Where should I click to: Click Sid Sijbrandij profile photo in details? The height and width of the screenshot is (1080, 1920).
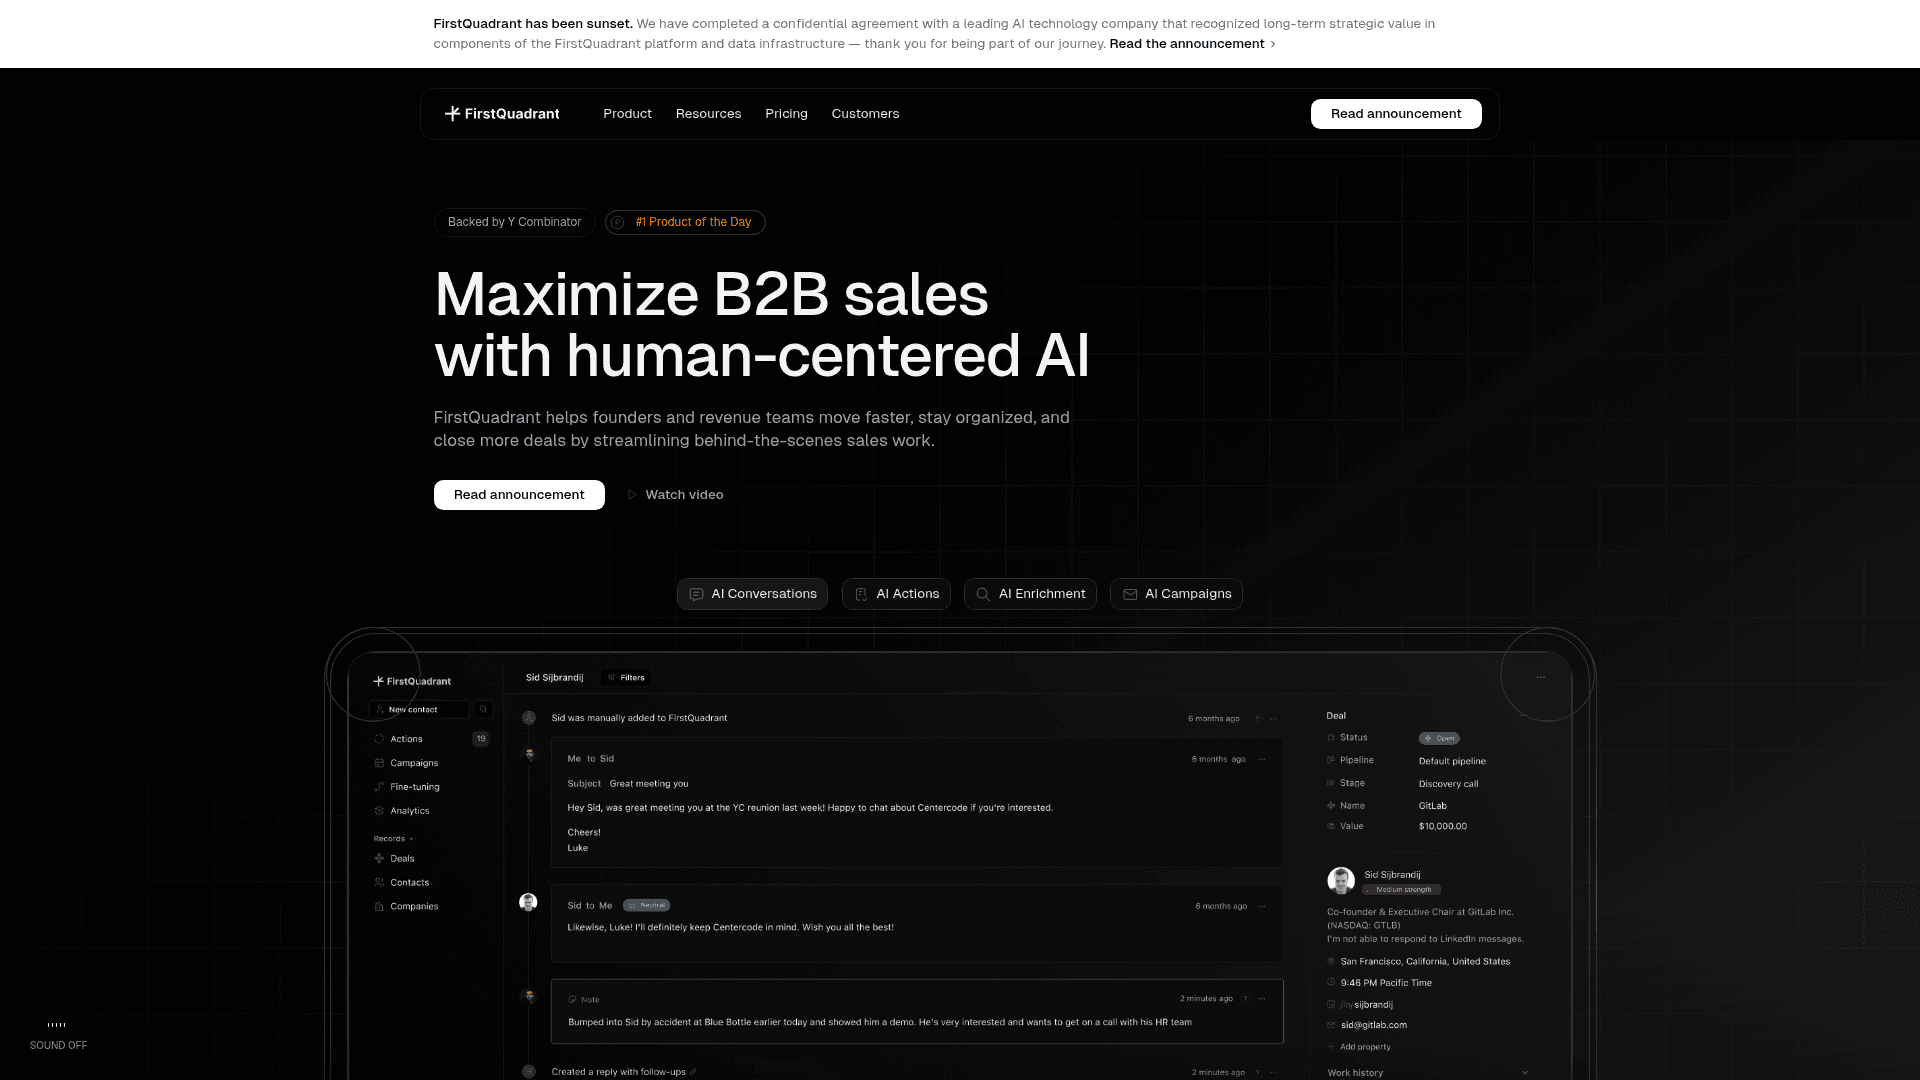(1341, 881)
